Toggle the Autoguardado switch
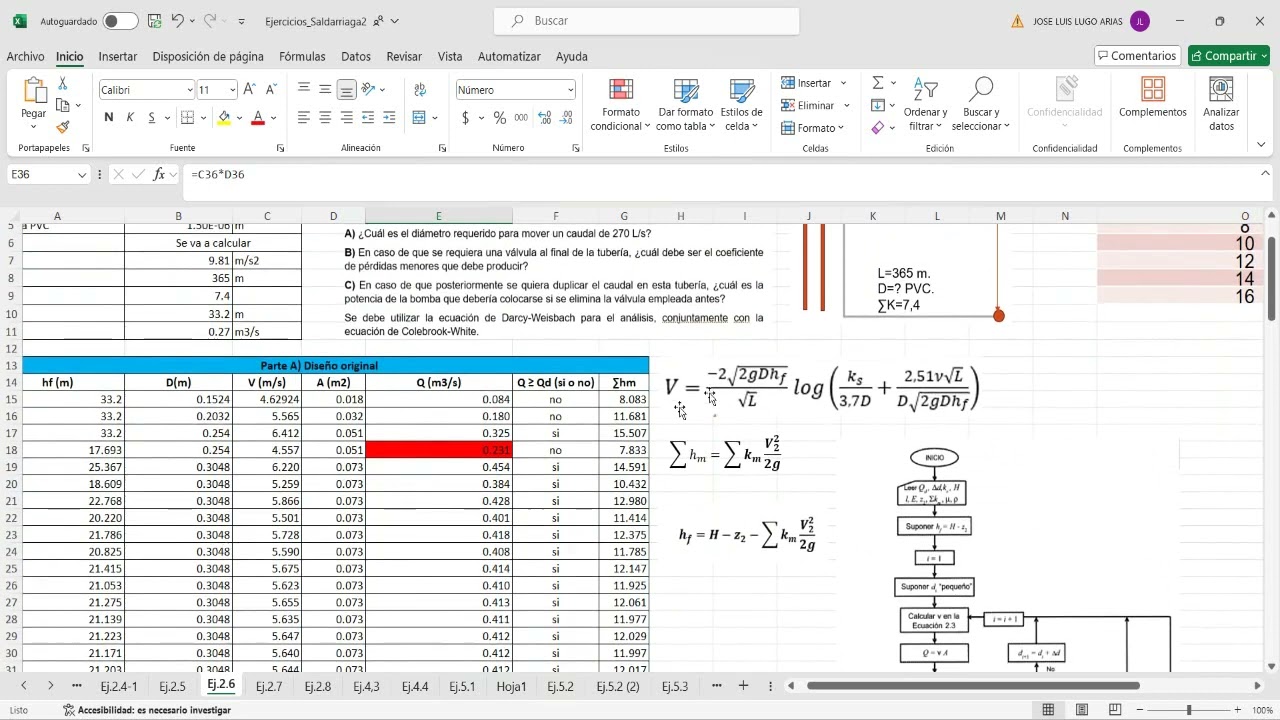This screenshot has width=1280, height=720. [121, 21]
